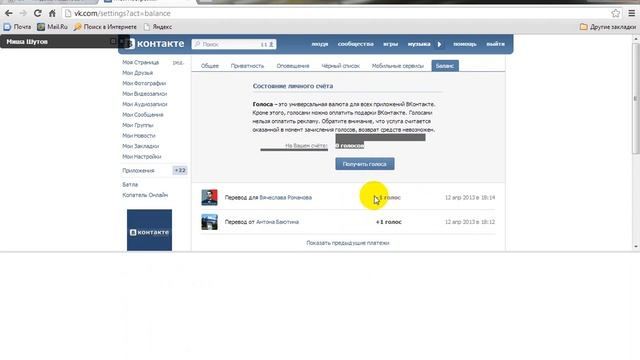Open Антона Бахтина avatar thumbnail
Image resolution: width=640 pixels, height=360 pixels.
(209, 222)
